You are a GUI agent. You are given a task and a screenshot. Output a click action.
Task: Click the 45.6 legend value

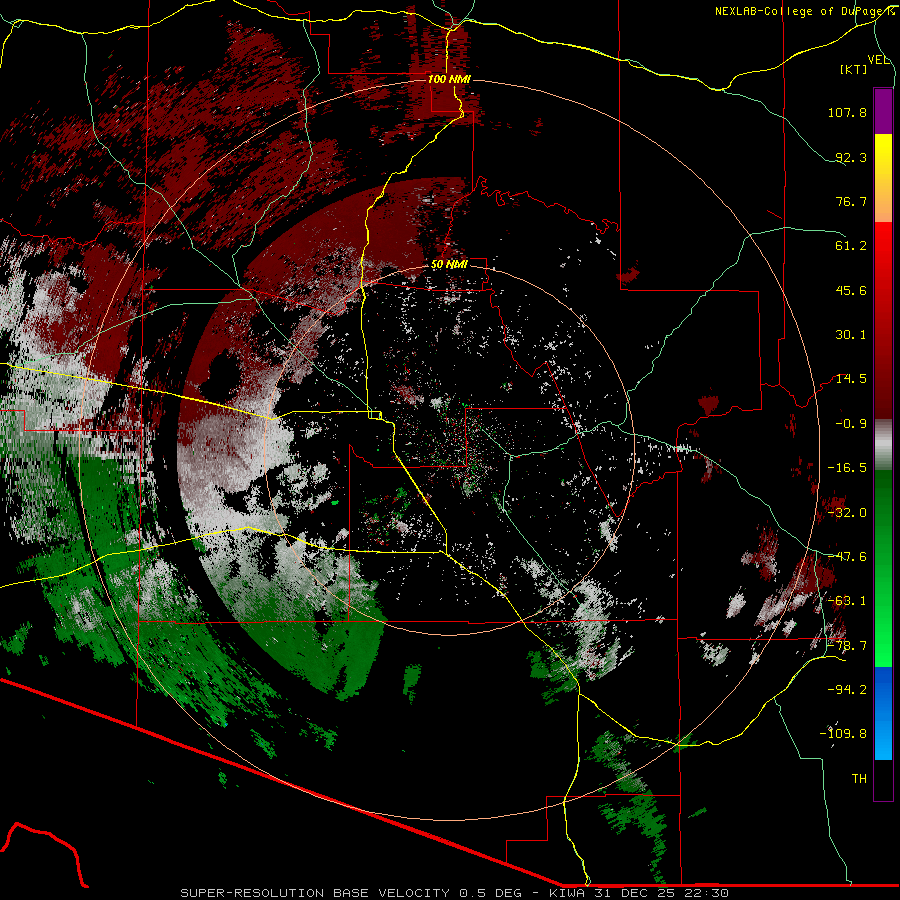(851, 290)
